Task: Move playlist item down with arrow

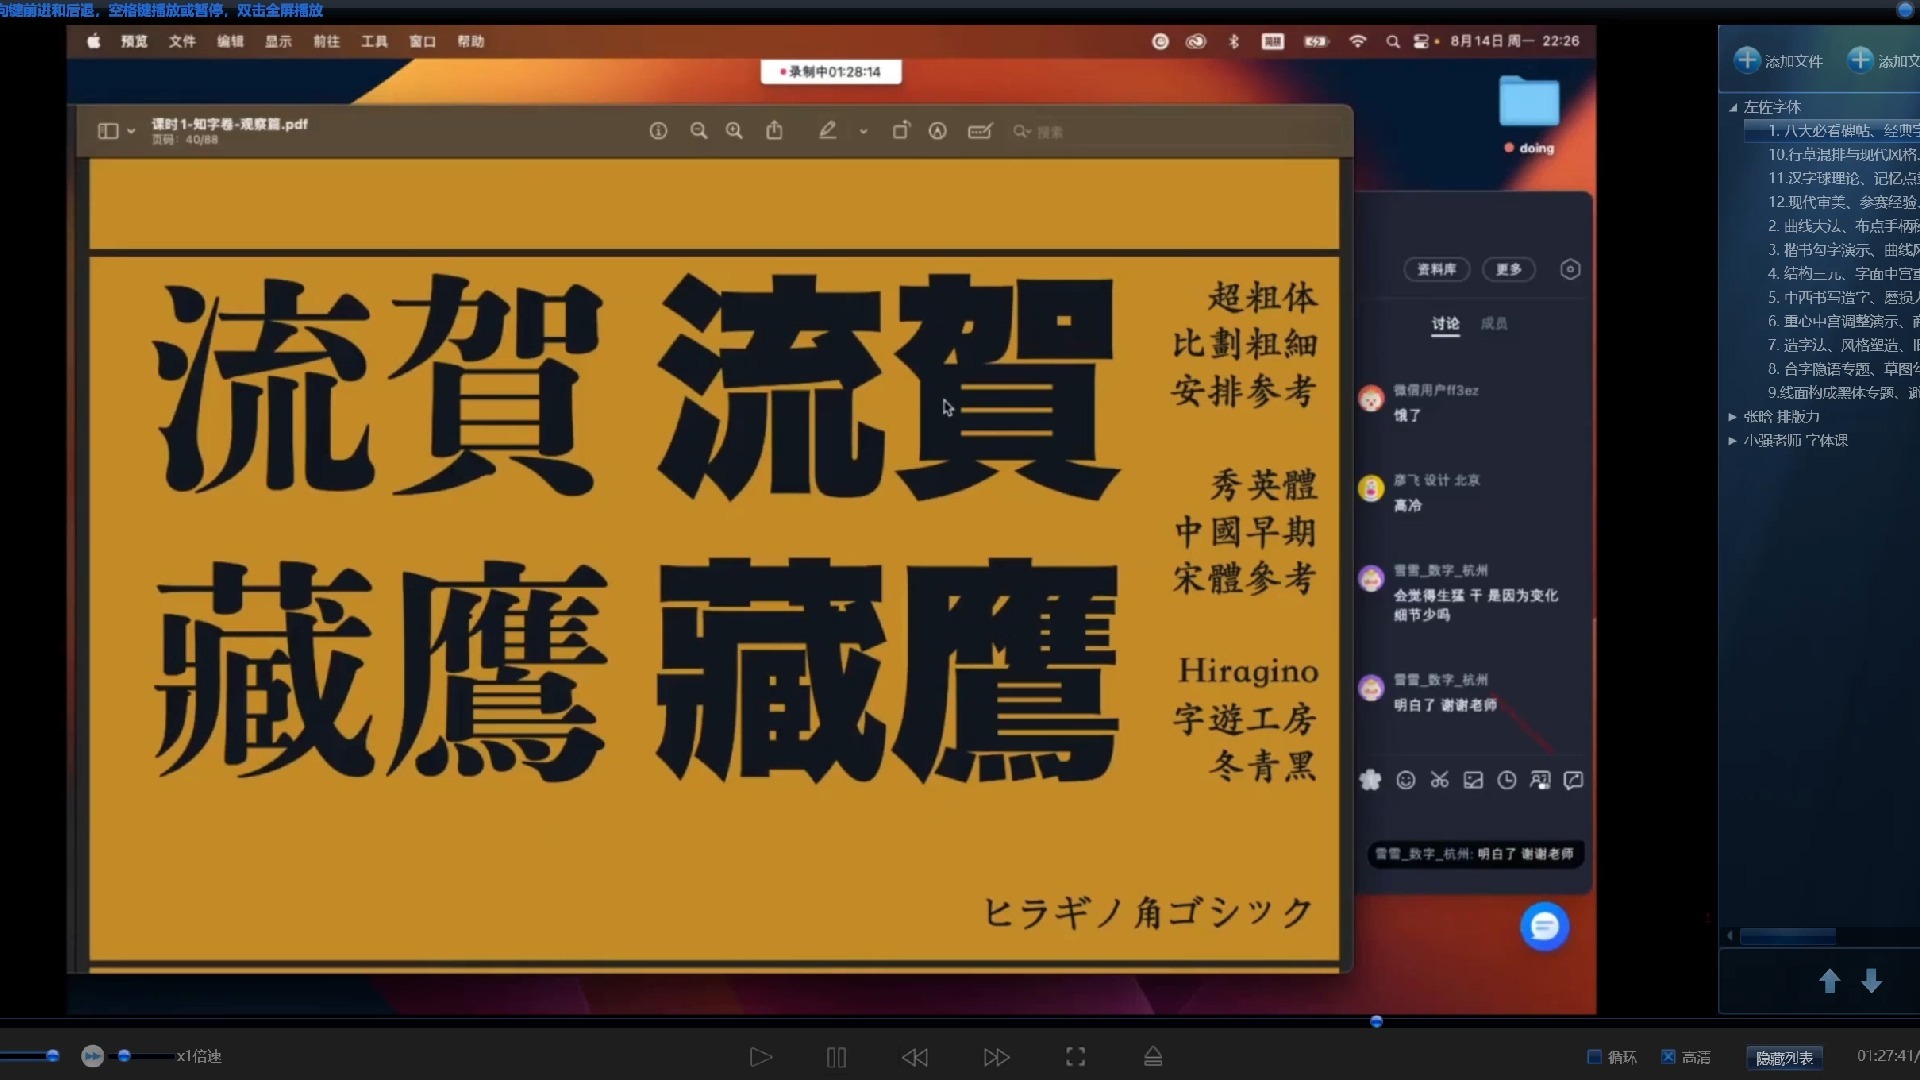Action: click(1871, 981)
